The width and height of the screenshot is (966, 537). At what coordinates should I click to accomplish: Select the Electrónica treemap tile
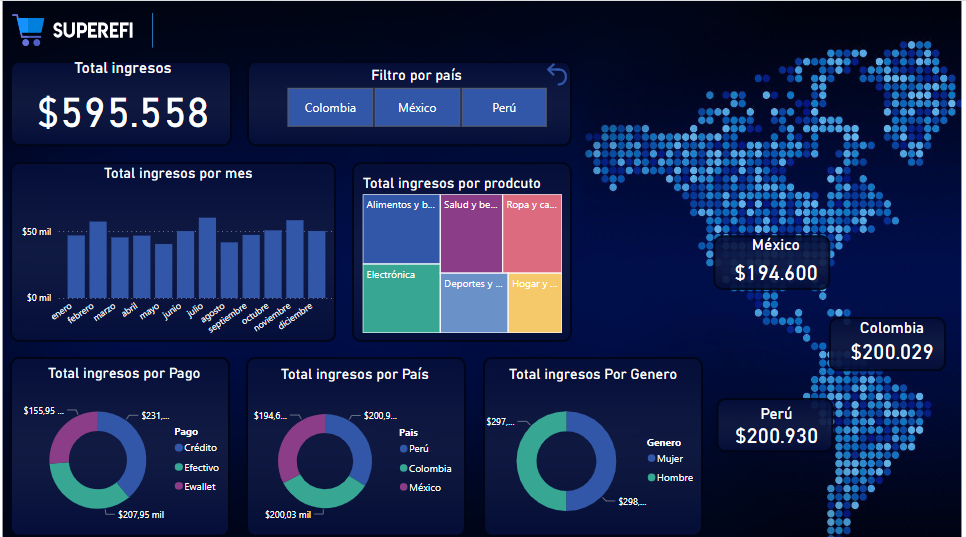coord(401,298)
